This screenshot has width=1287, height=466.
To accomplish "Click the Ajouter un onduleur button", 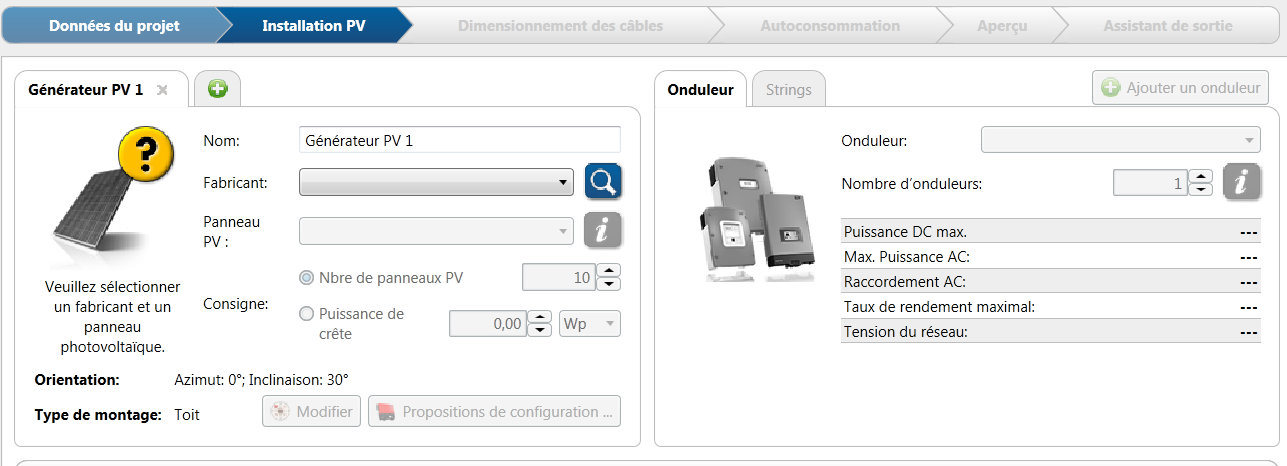I will (1181, 88).
